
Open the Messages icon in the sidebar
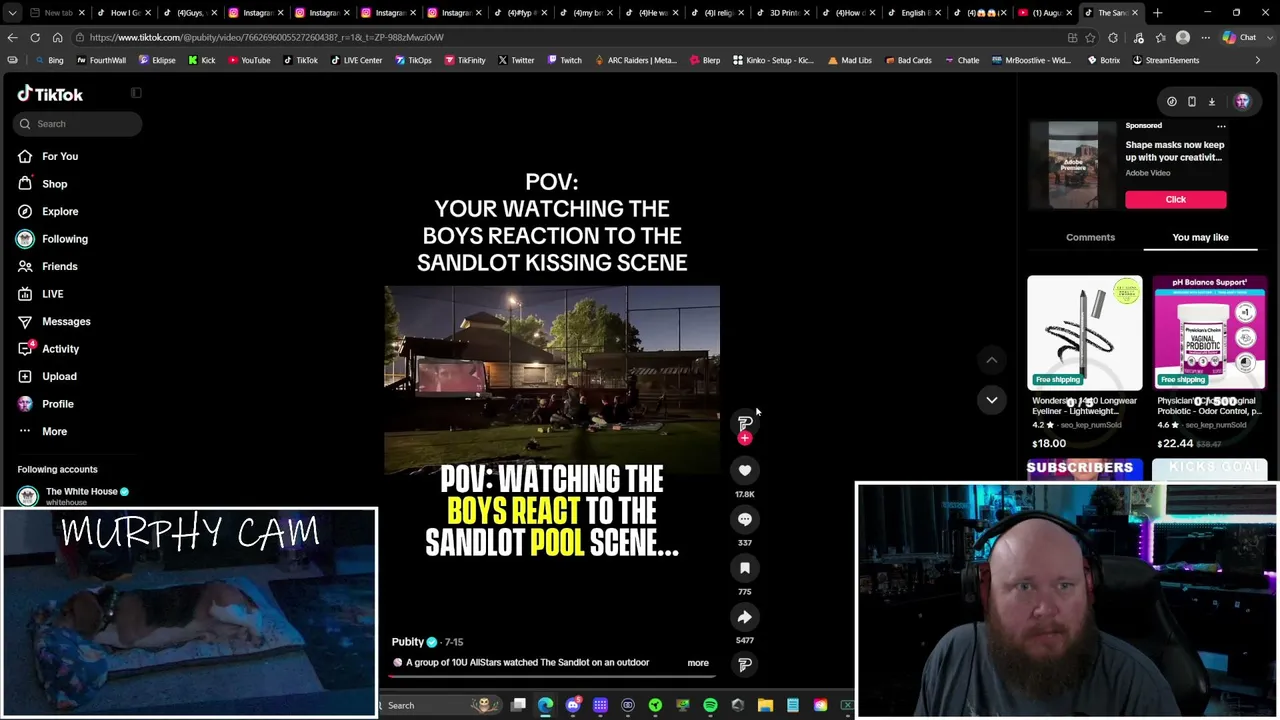(25, 321)
